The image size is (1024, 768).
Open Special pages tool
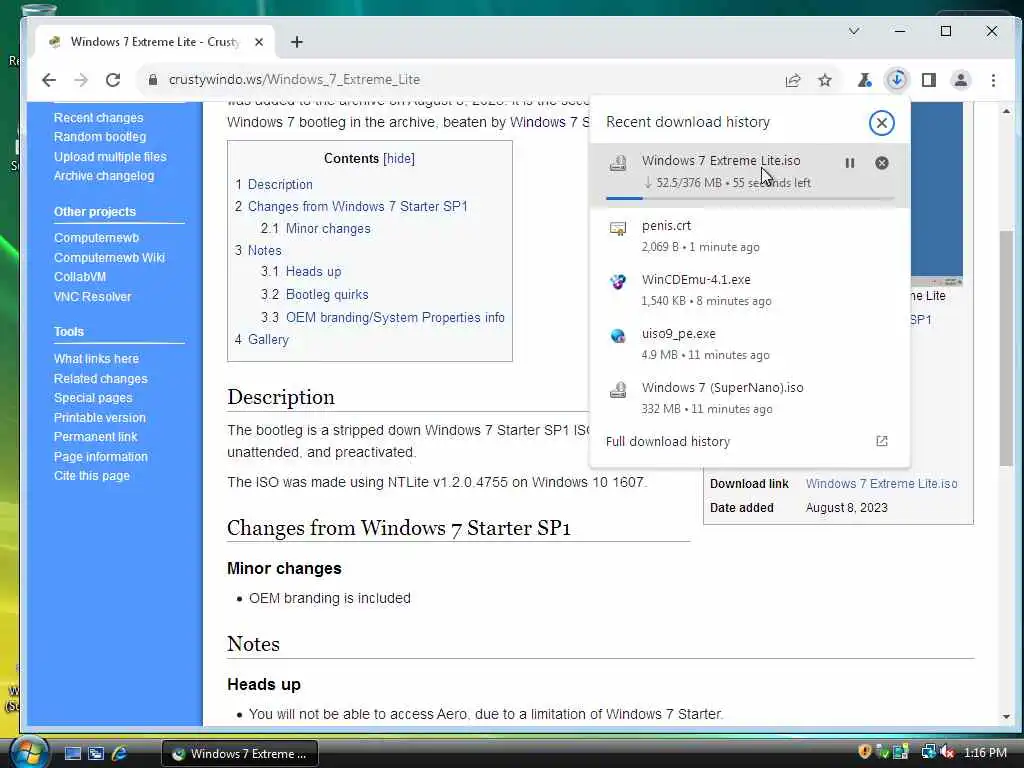(93, 398)
